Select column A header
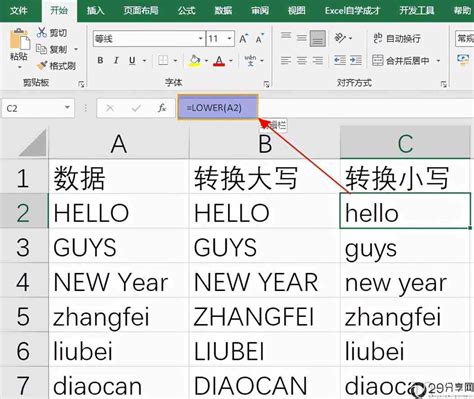Viewport: 474px width, 399px height. point(119,144)
